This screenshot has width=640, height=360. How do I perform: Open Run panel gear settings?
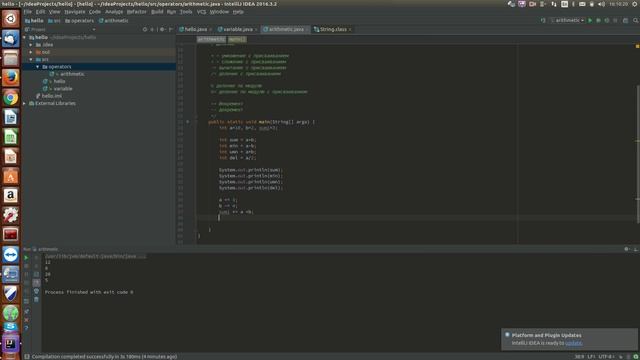[627, 249]
